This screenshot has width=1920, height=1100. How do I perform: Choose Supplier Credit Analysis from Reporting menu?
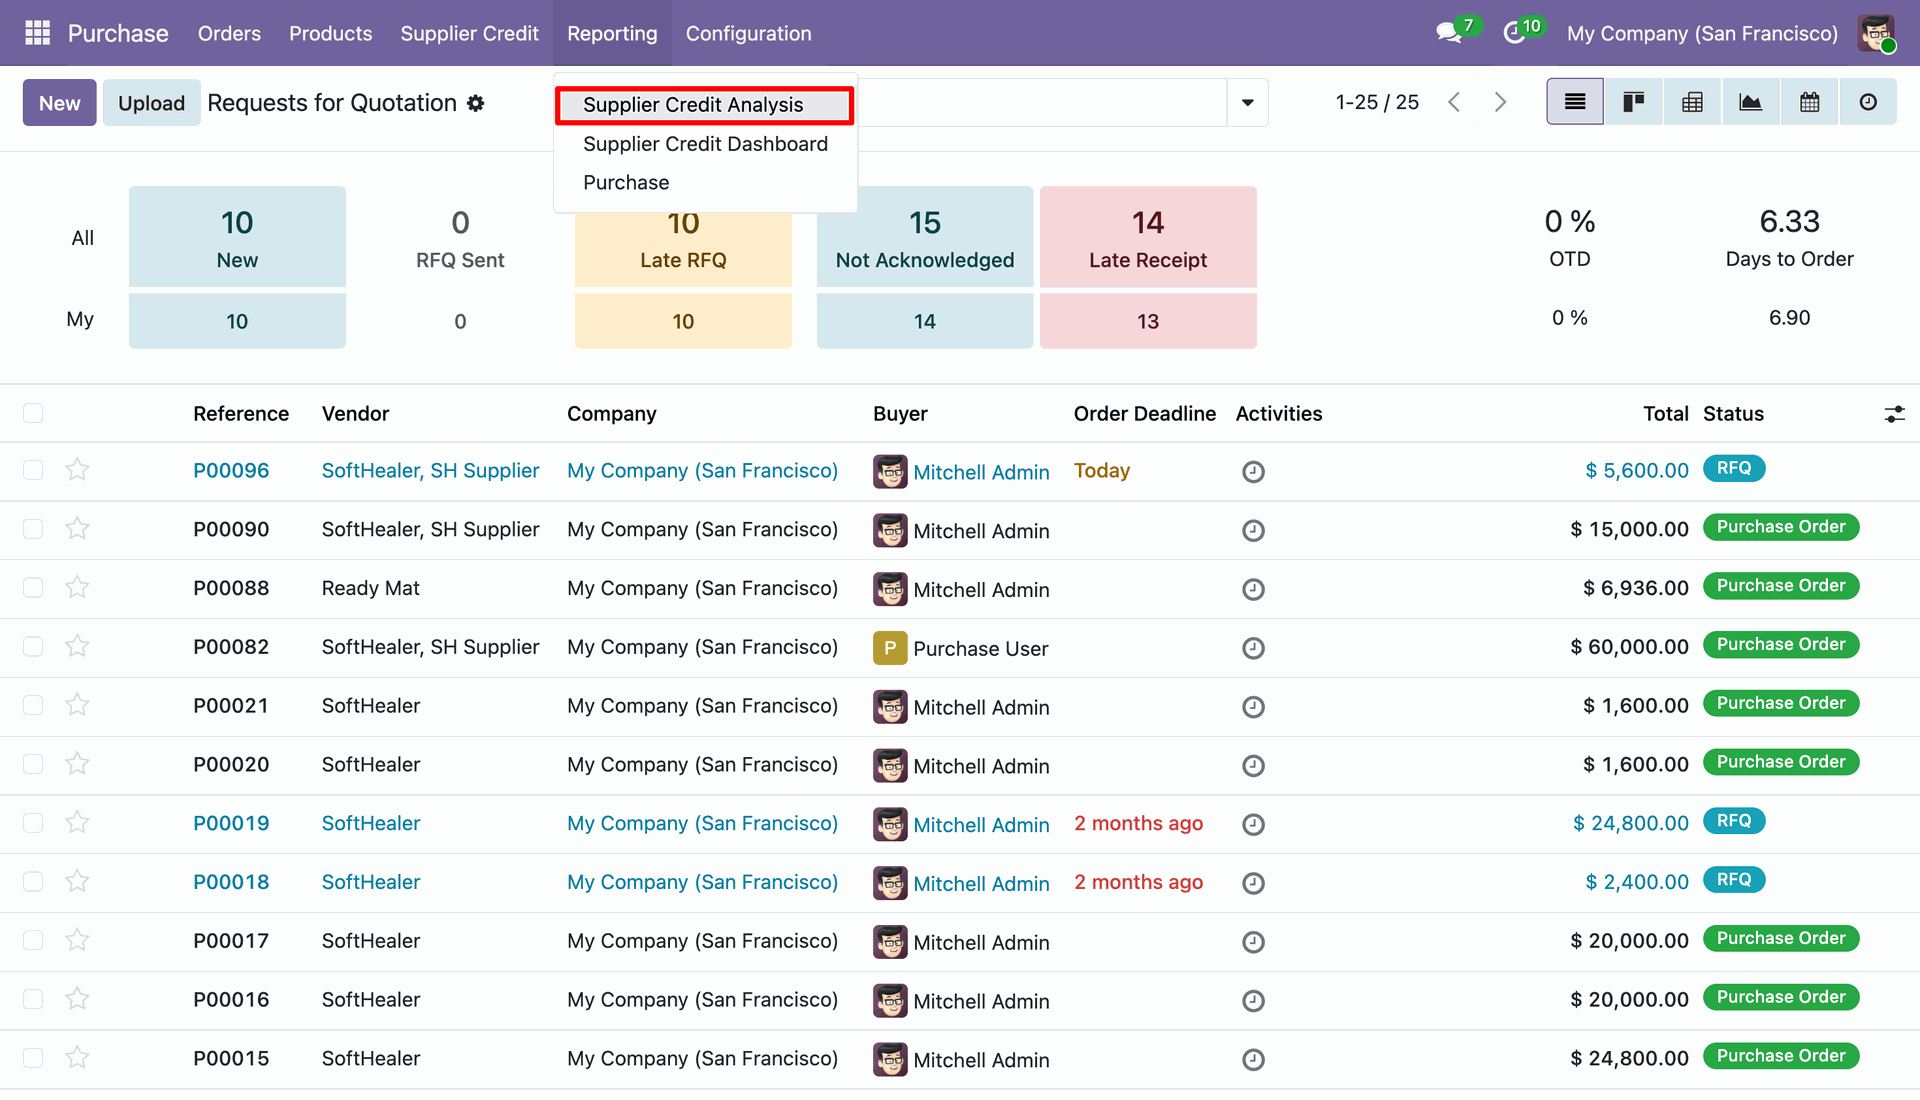(x=705, y=105)
